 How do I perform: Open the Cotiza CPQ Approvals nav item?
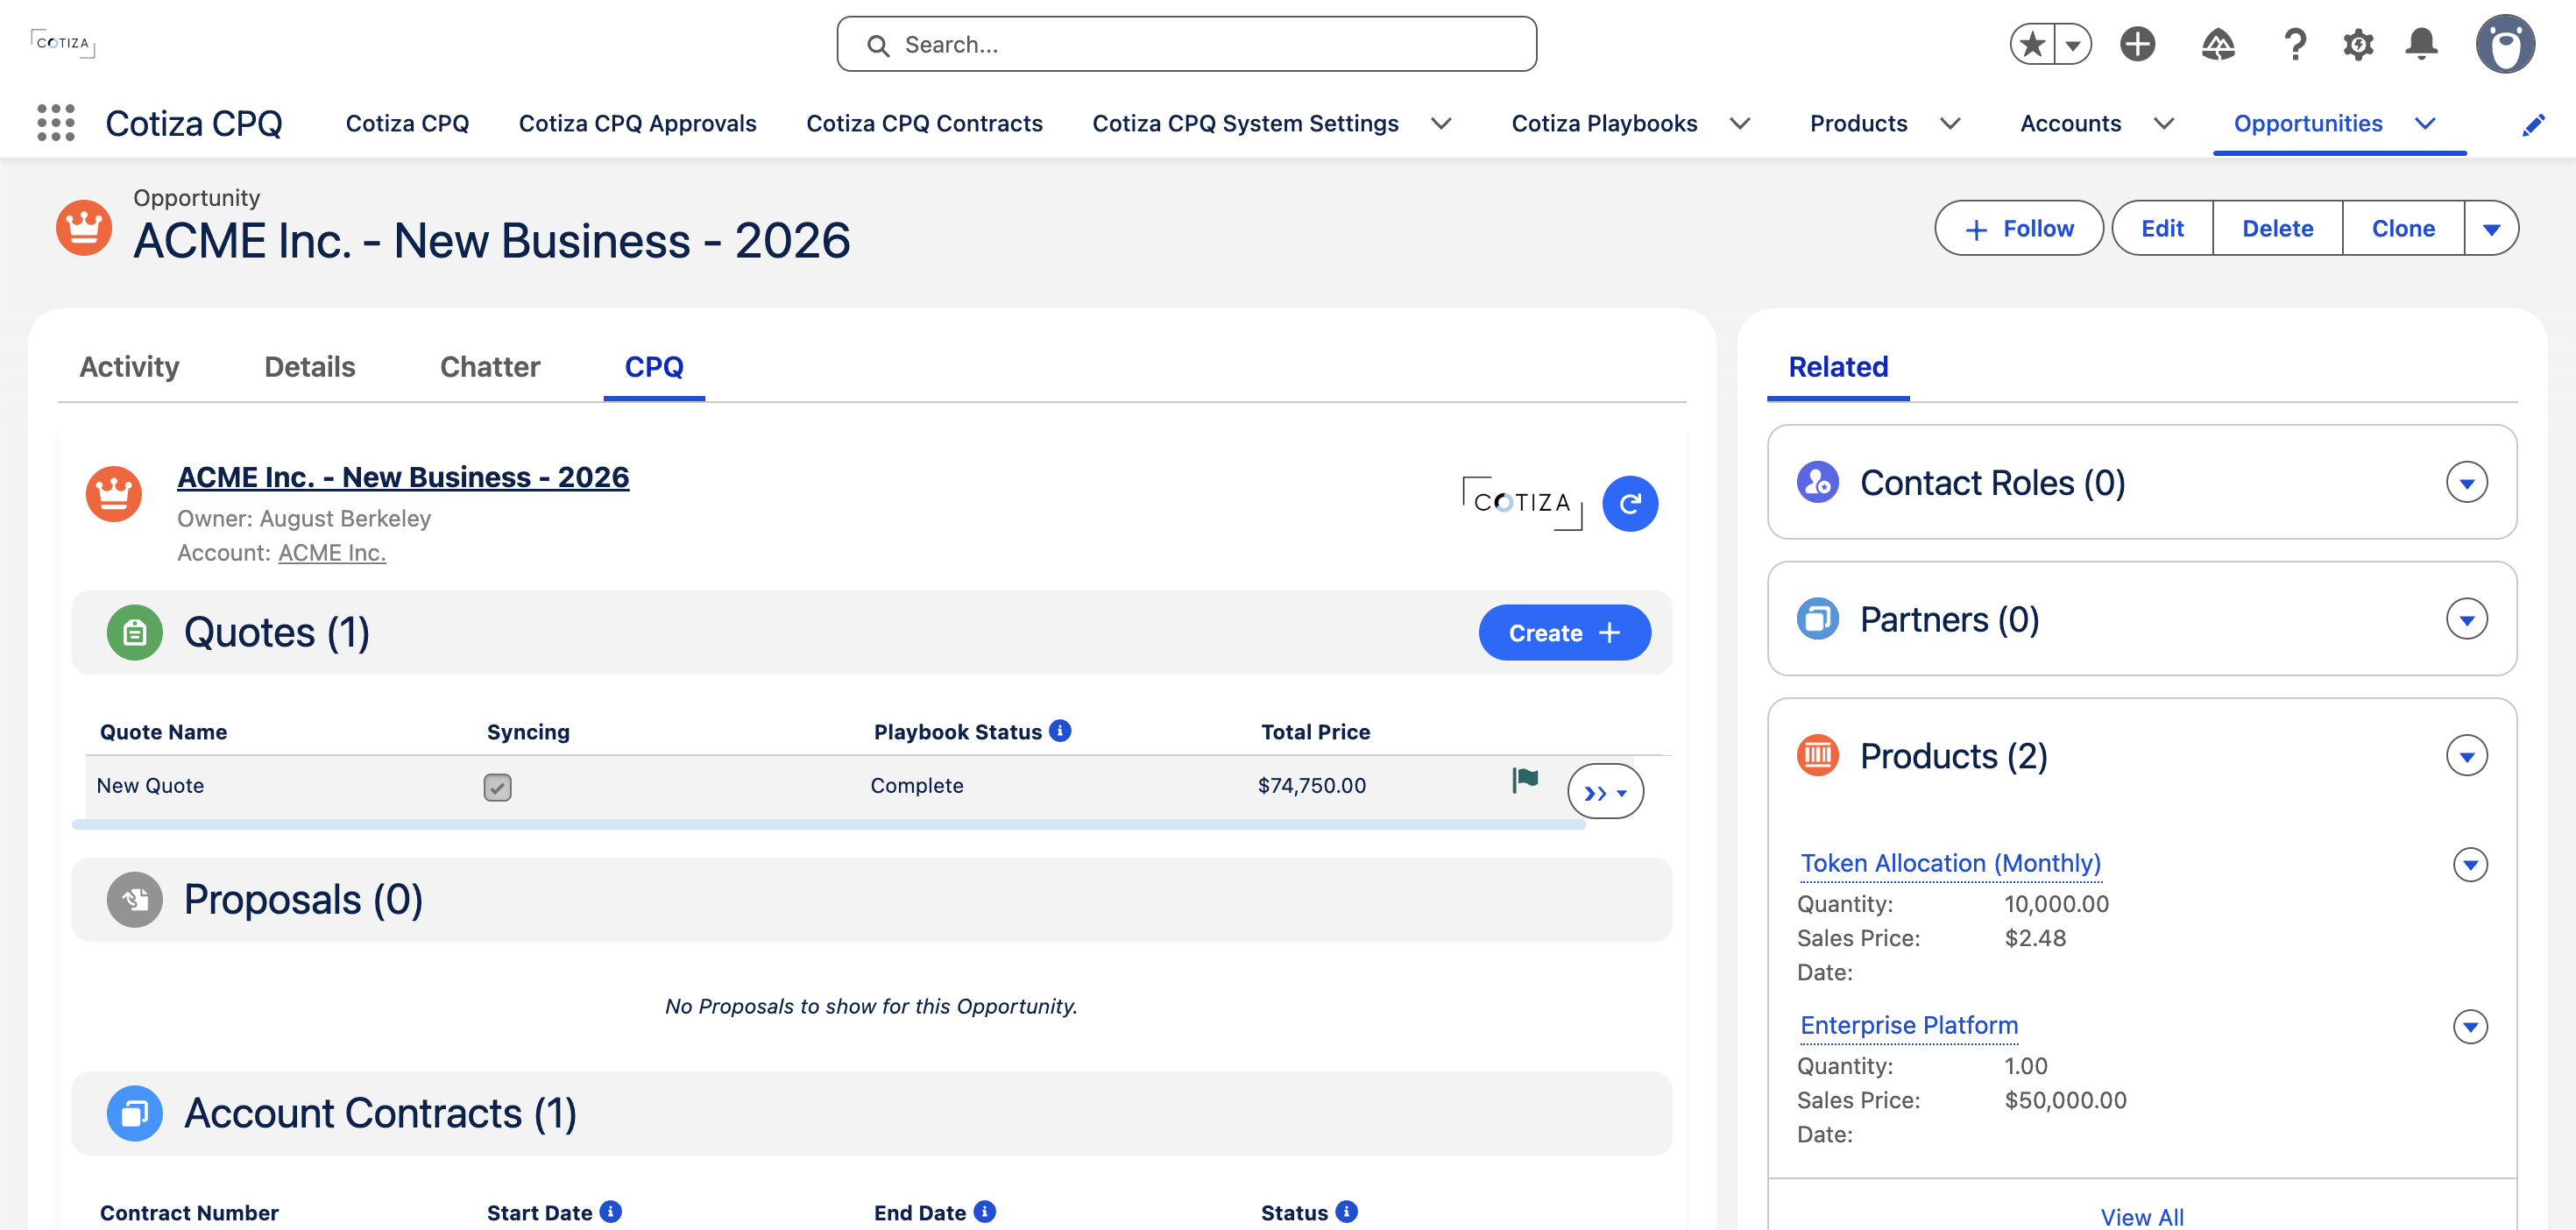pos(637,123)
